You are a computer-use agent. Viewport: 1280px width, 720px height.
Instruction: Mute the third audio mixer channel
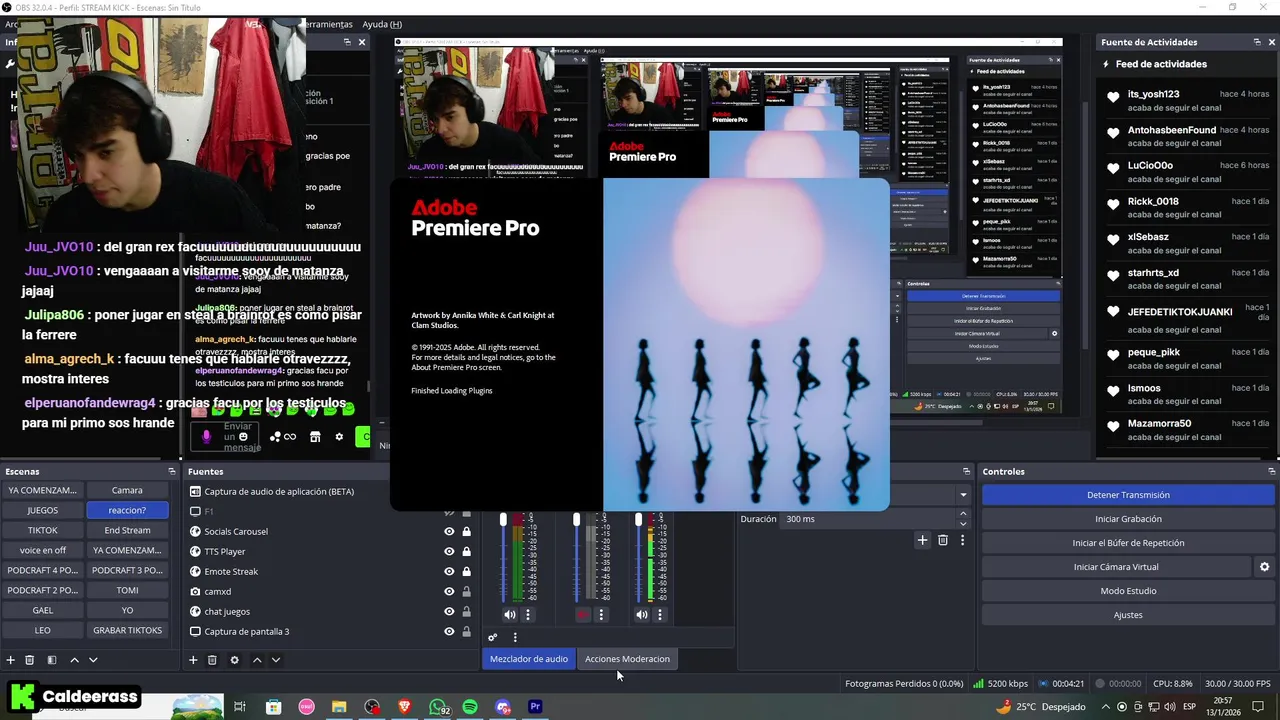pyautogui.click(x=642, y=615)
